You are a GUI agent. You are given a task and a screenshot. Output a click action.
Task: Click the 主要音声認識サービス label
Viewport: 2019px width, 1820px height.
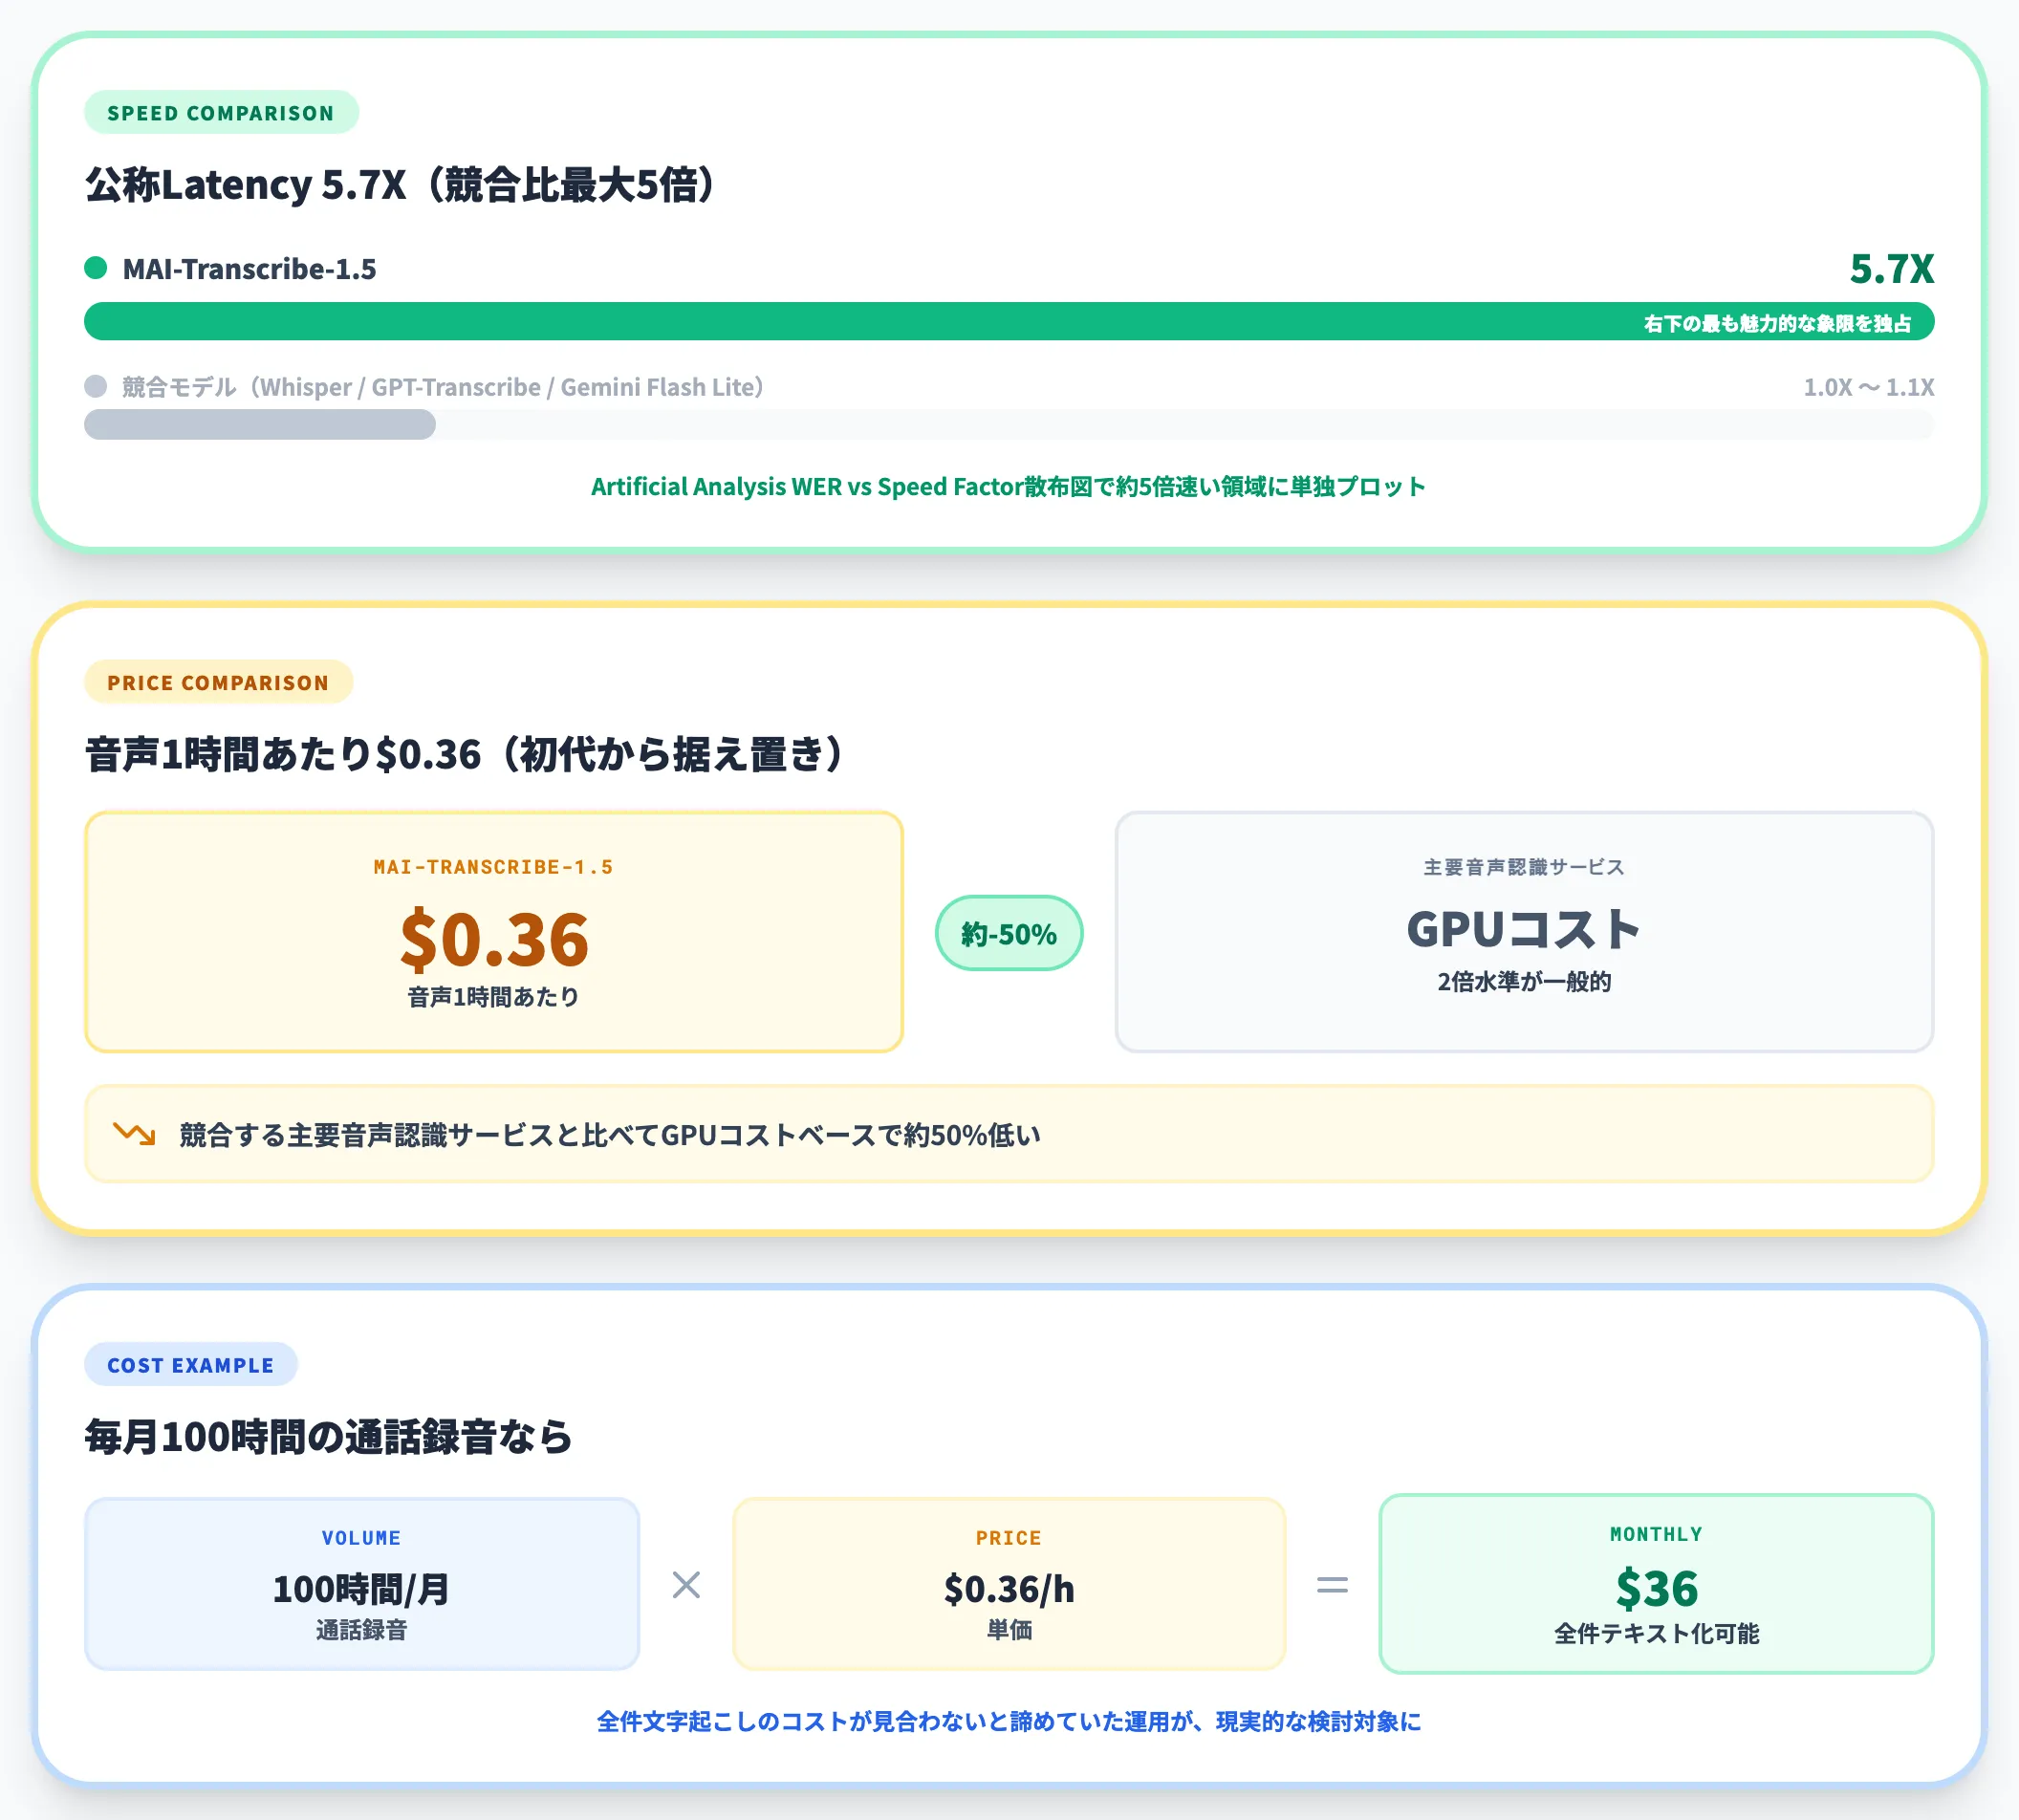click(x=1524, y=867)
